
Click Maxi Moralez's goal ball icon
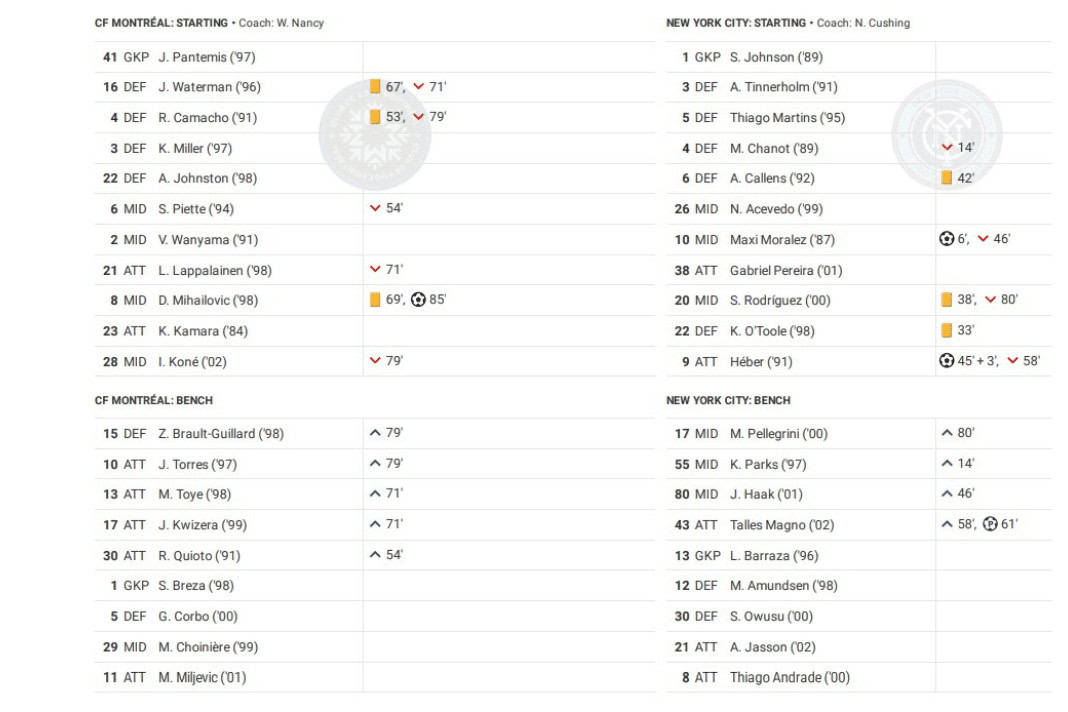tap(947, 239)
